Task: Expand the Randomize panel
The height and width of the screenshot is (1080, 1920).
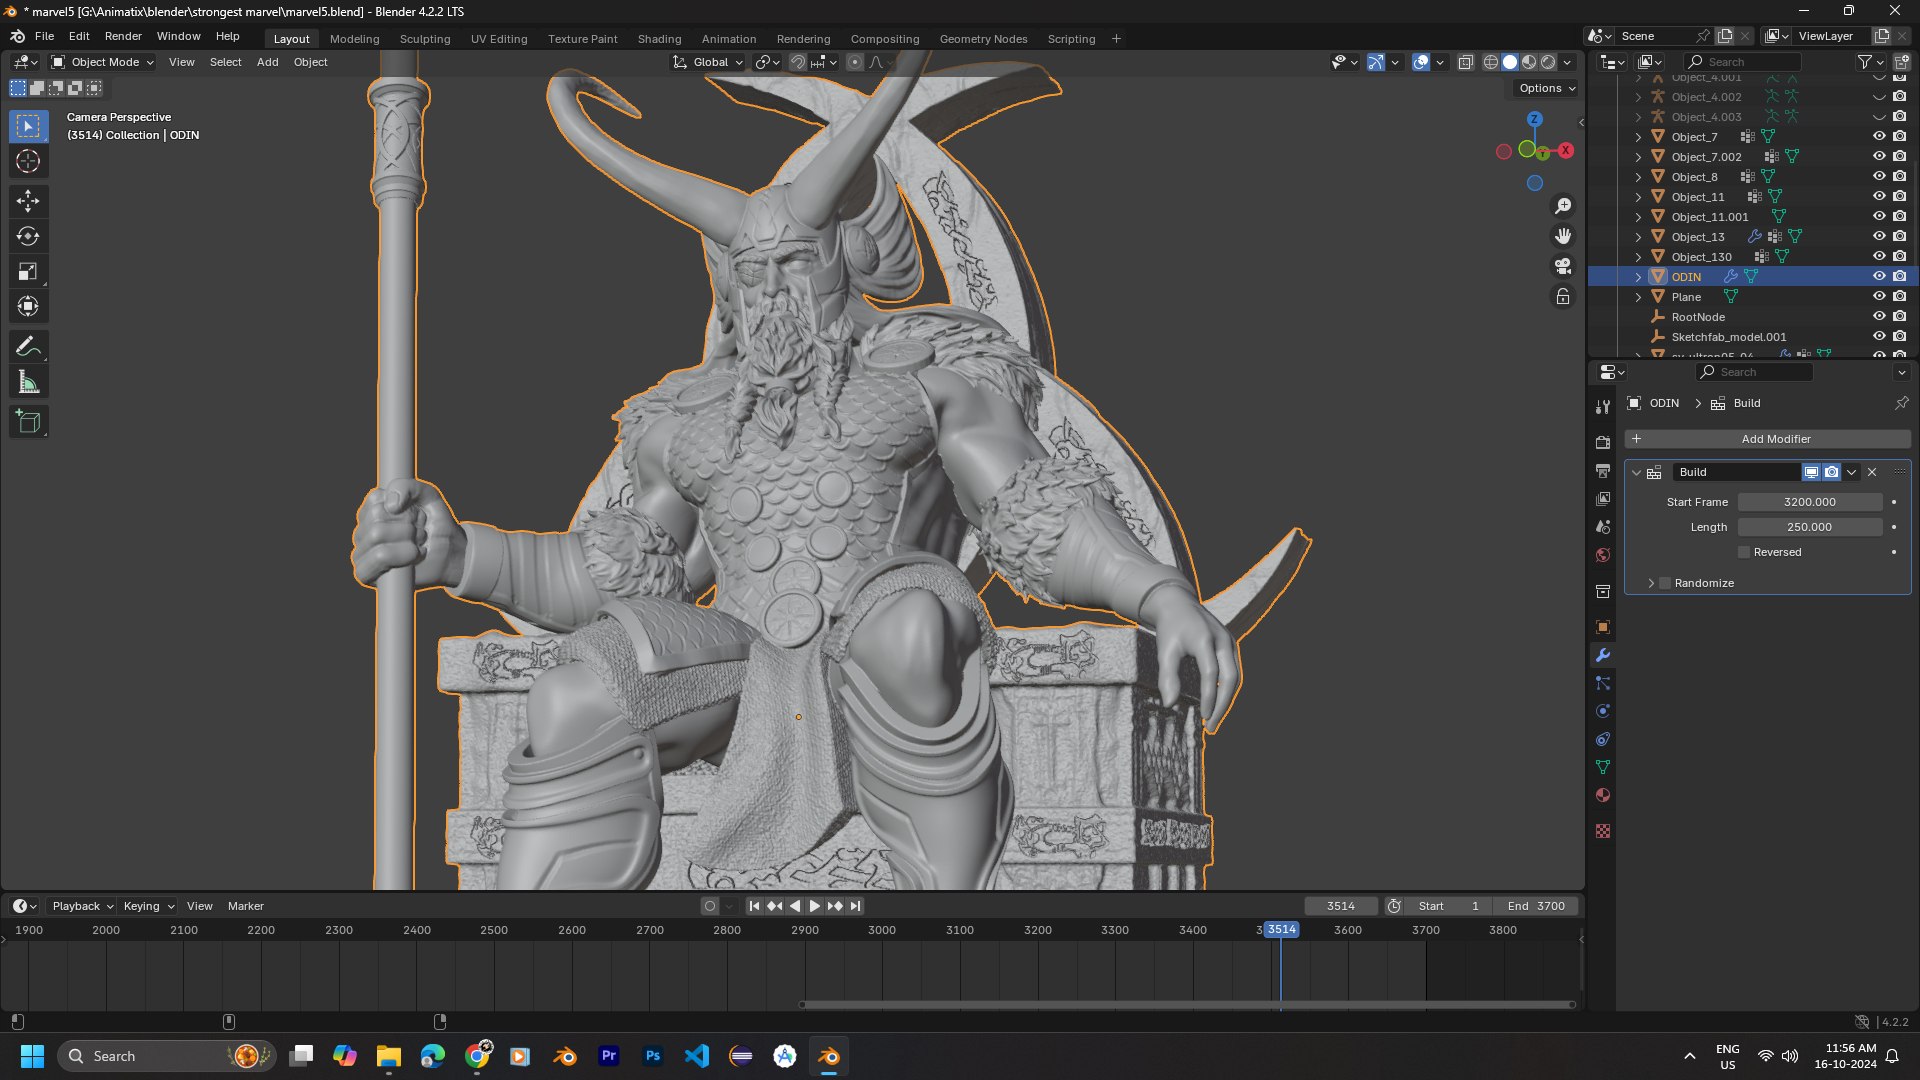Action: pos(1652,583)
